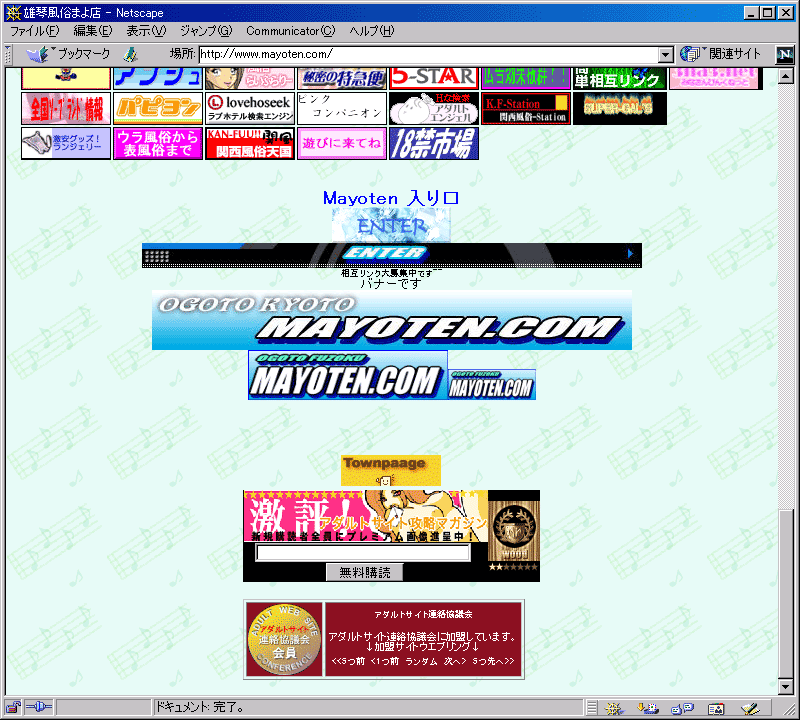Screen dimensions: 800x720
Task: Open Navigator from the component bar
Action: click(x=614, y=708)
